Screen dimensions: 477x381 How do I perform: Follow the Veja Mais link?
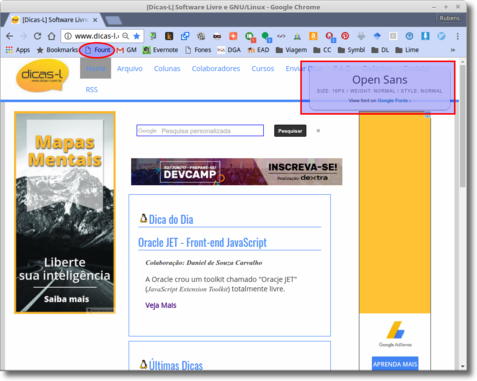click(161, 305)
